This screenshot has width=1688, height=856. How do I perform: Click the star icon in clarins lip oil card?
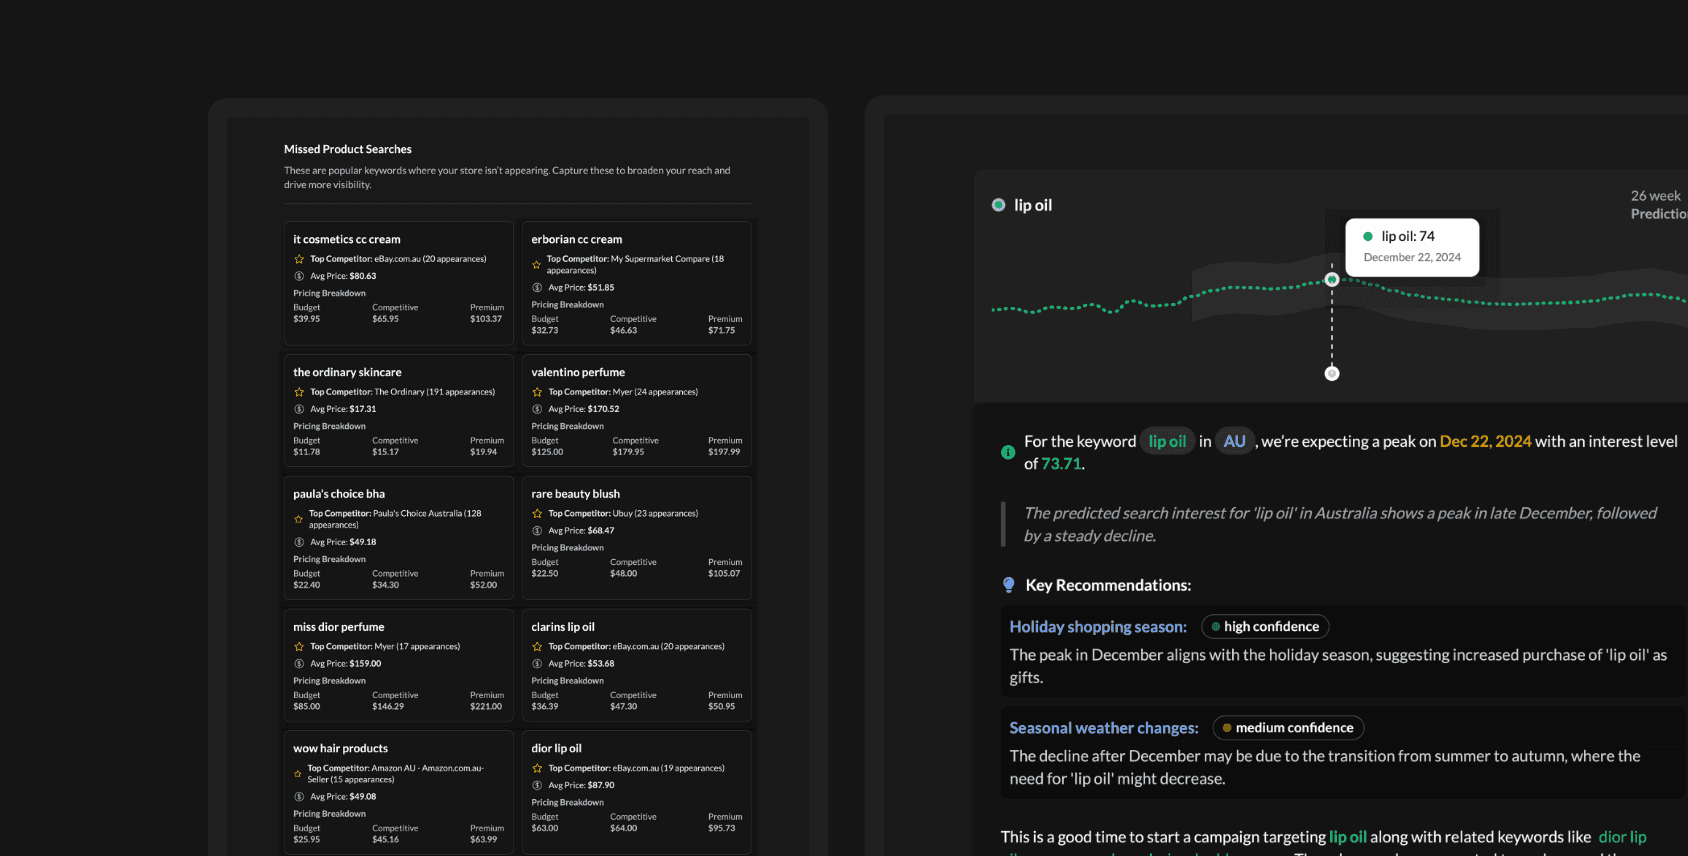click(x=537, y=647)
